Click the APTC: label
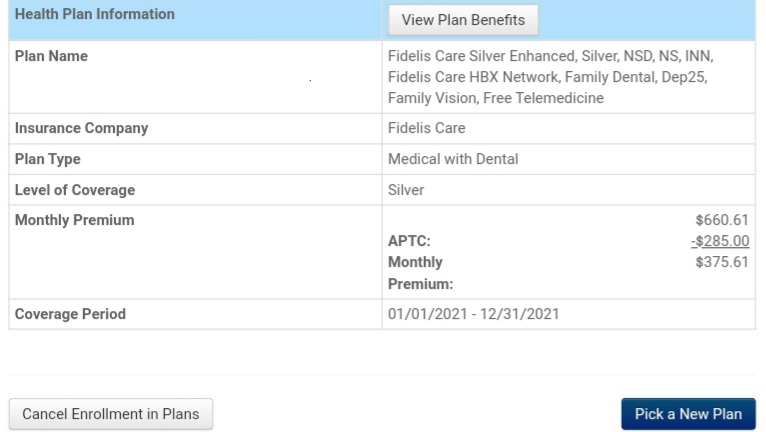 pos(409,241)
